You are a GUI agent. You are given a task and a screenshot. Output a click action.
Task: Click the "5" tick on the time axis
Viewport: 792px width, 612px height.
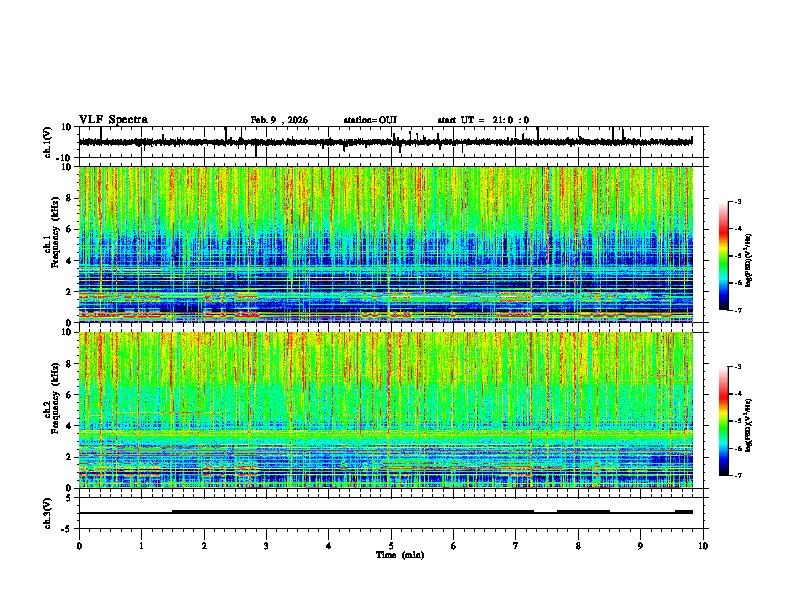(x=391, y=546)
